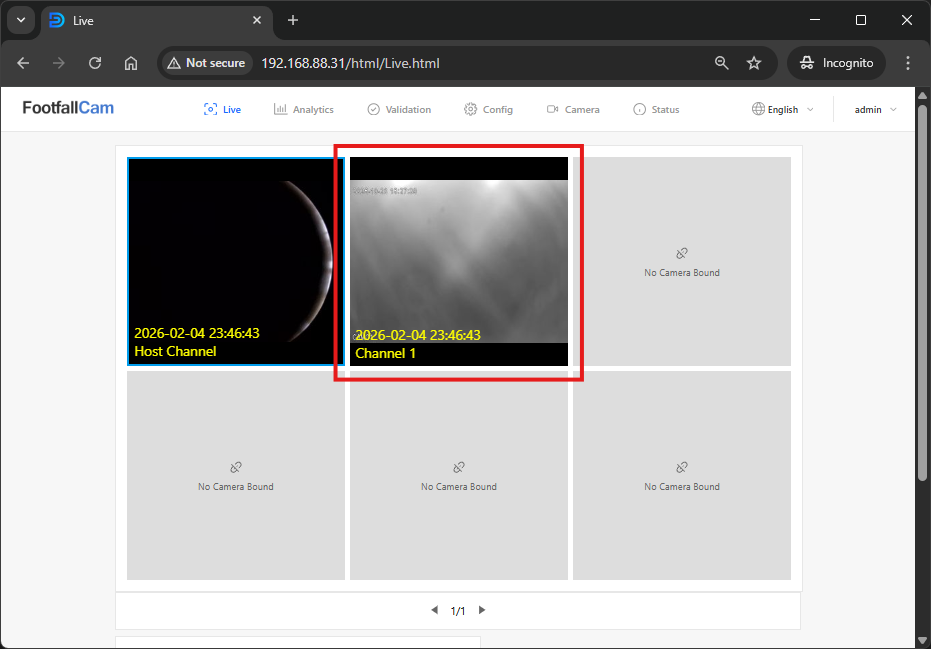Click the unbound link icon in top-right tile
This screenshot has height=649, width=931.
[x=682, y=254]
